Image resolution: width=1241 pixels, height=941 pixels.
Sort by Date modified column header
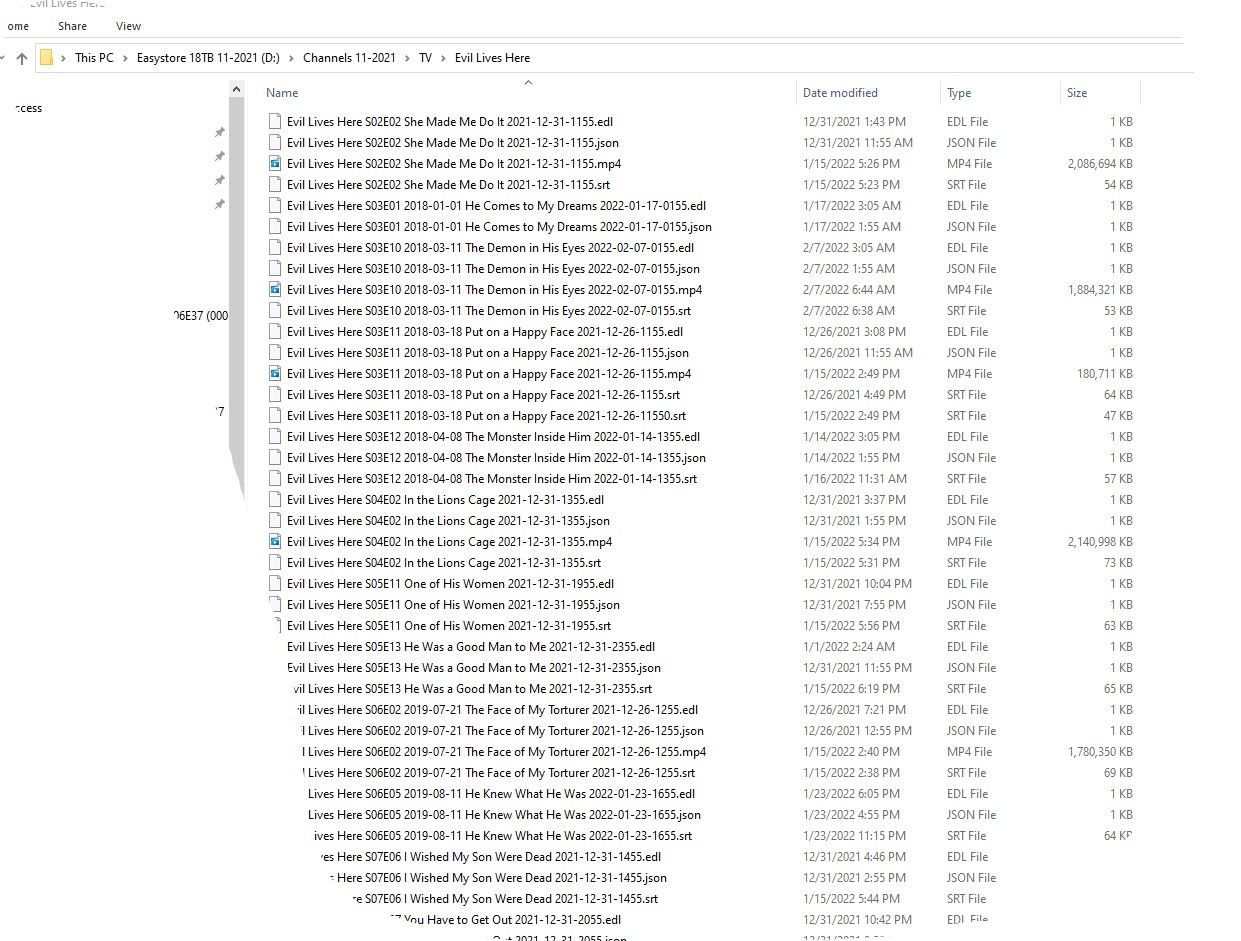click(840, 93)
